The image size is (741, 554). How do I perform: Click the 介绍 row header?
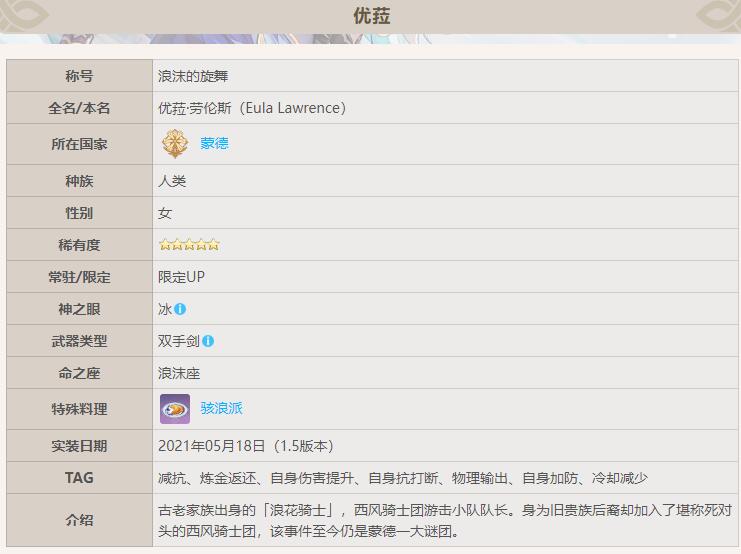79,520
